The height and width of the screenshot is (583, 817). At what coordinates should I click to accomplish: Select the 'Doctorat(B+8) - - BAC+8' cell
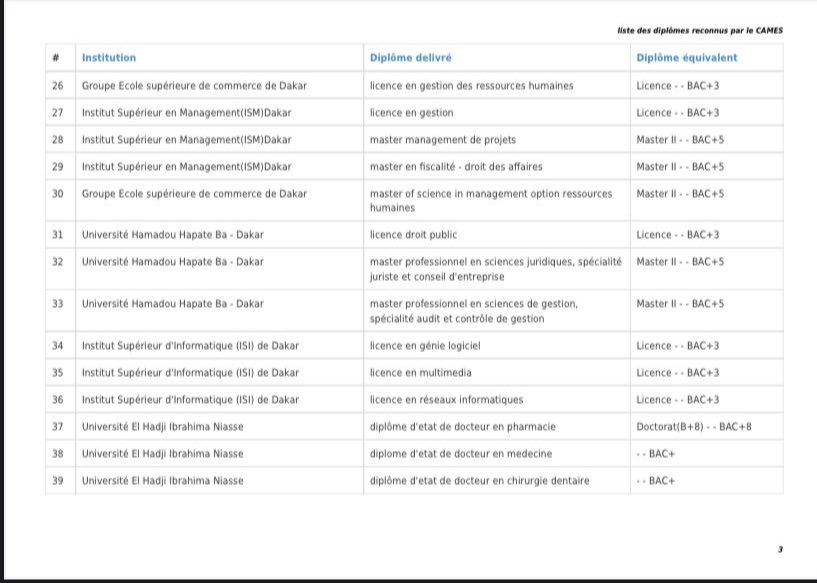pos(694,427)
